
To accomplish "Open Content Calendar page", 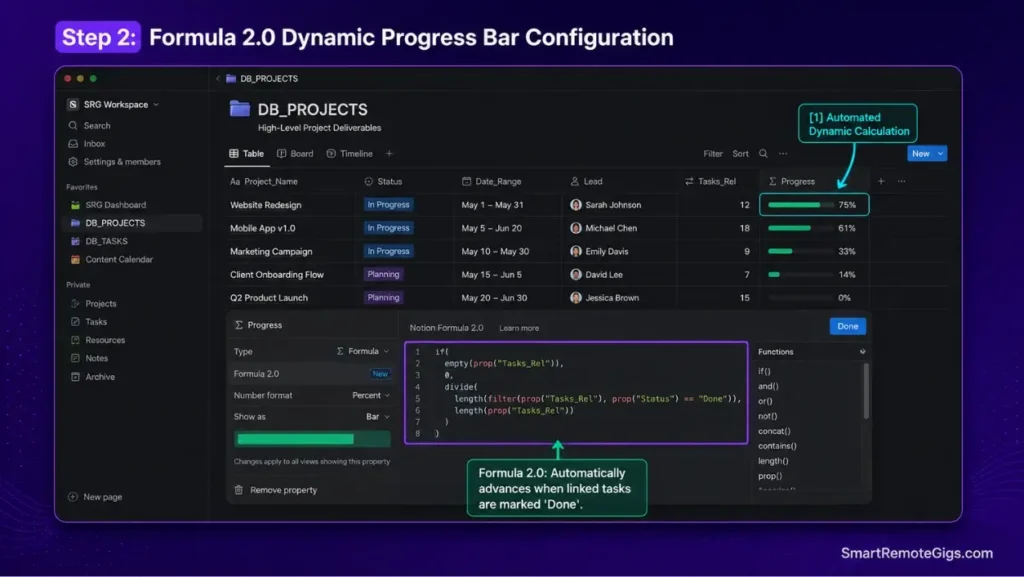I will point(118,260).
